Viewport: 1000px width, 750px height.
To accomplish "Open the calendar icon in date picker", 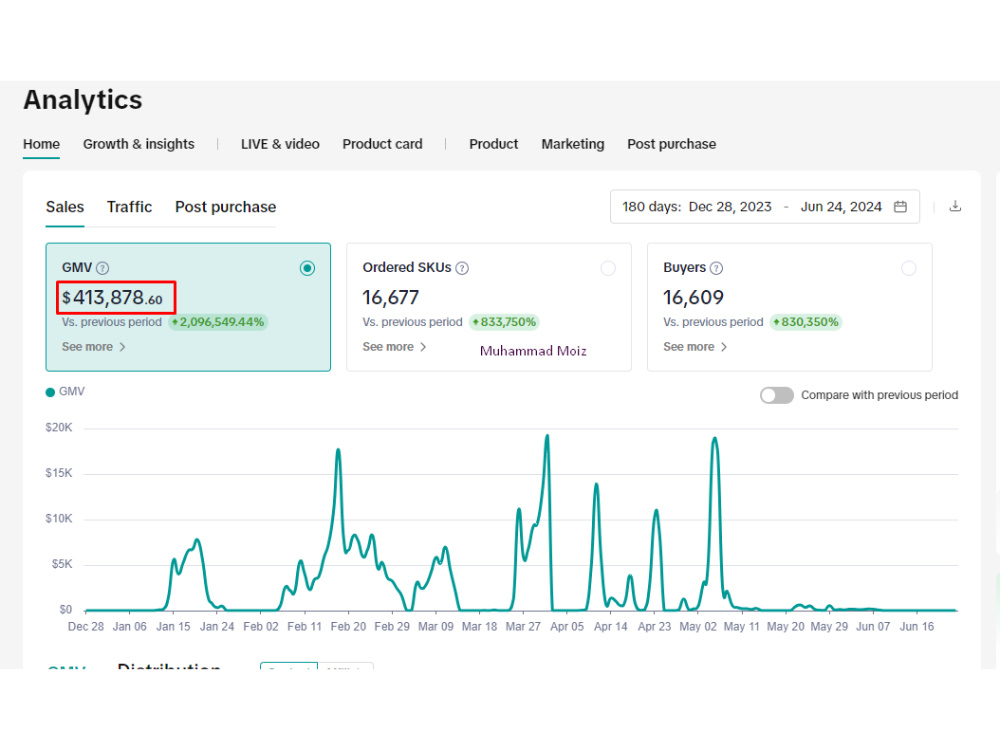I will [900, 207].
